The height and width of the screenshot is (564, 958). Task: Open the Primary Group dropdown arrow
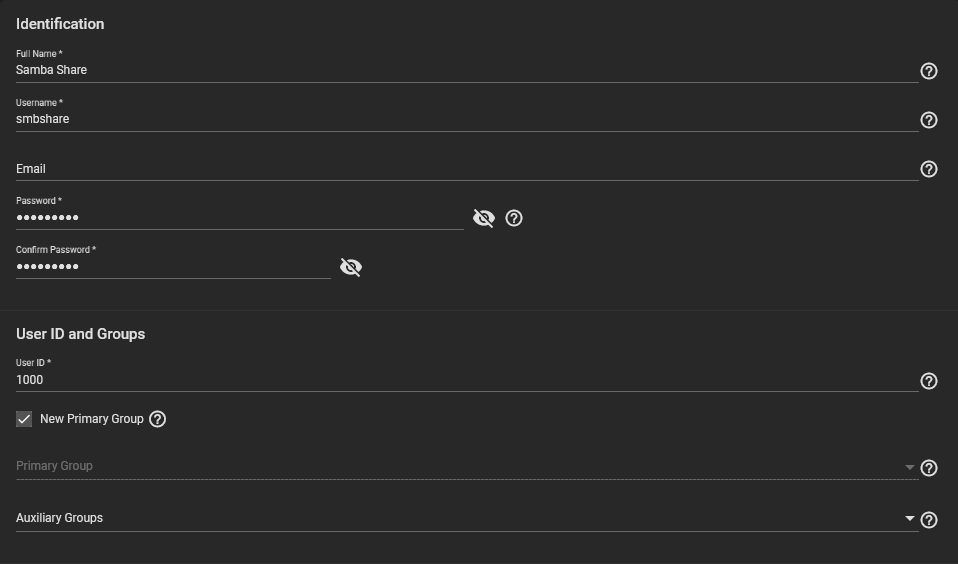pos(909,467)
